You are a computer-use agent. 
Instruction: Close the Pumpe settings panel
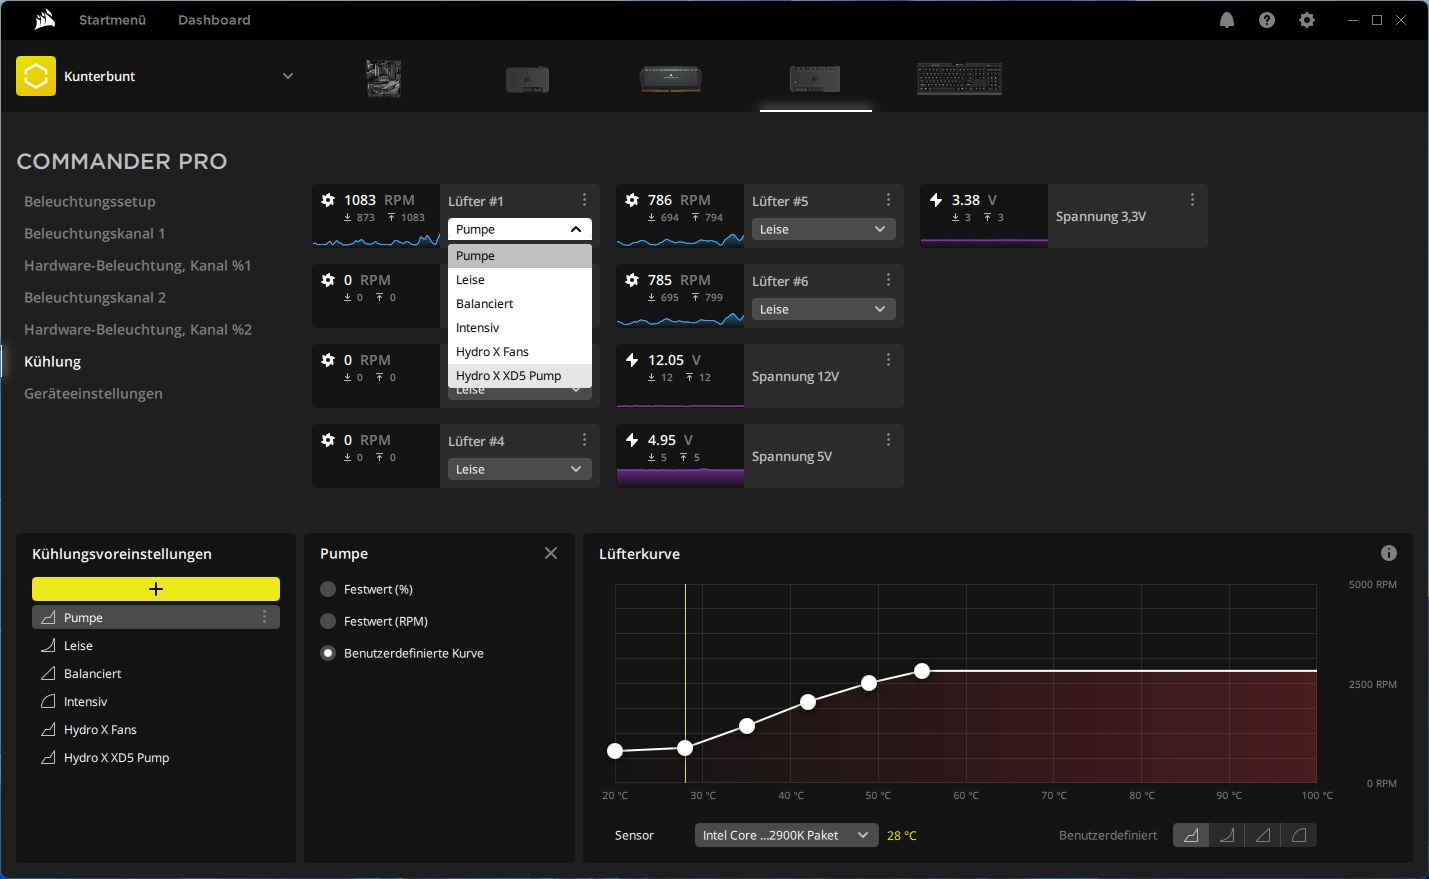coord(551,553)
